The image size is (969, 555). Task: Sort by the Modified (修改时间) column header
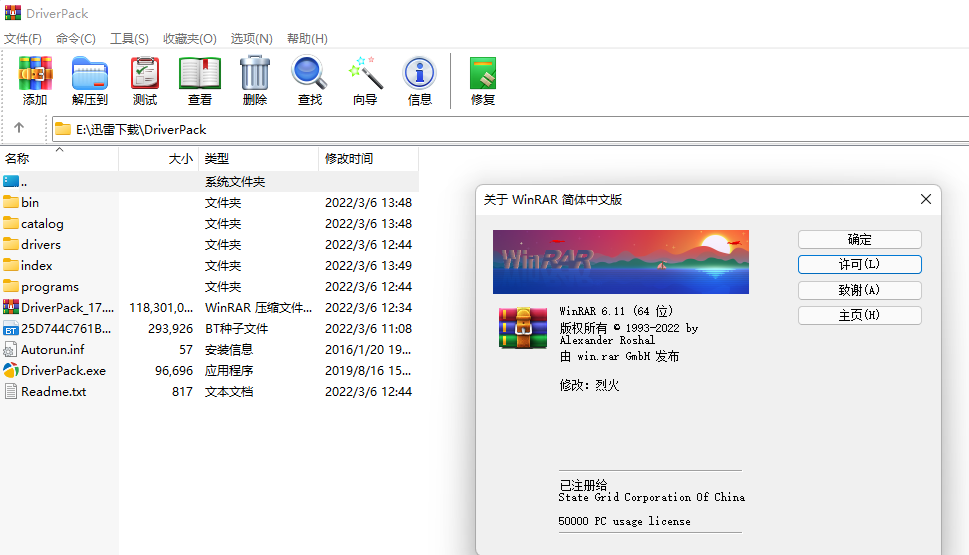pos(368,159)
